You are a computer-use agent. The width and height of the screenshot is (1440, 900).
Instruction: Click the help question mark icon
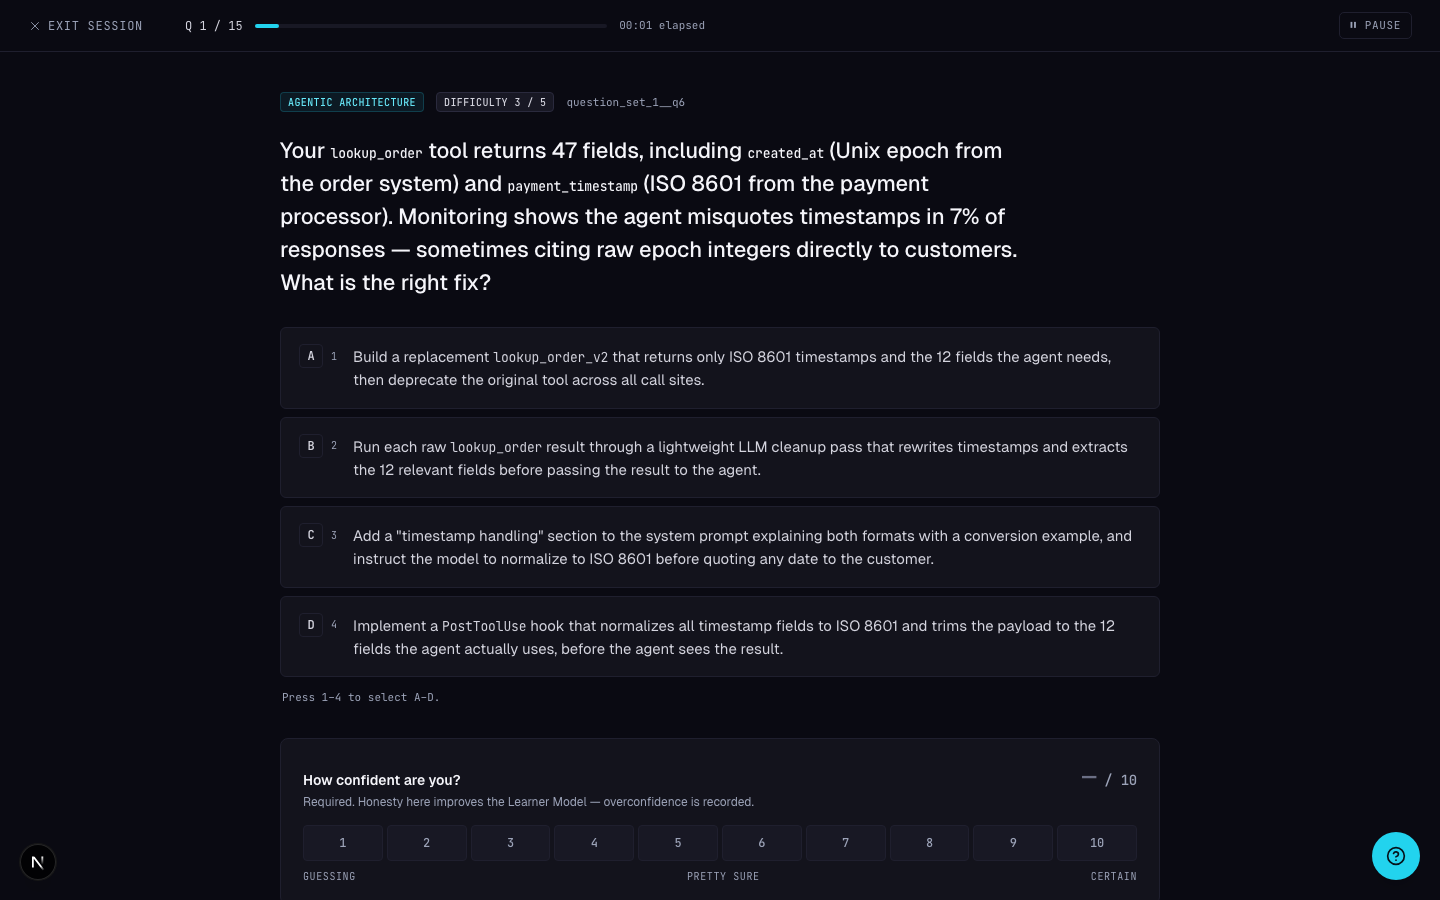click(x=1395, y=856)
